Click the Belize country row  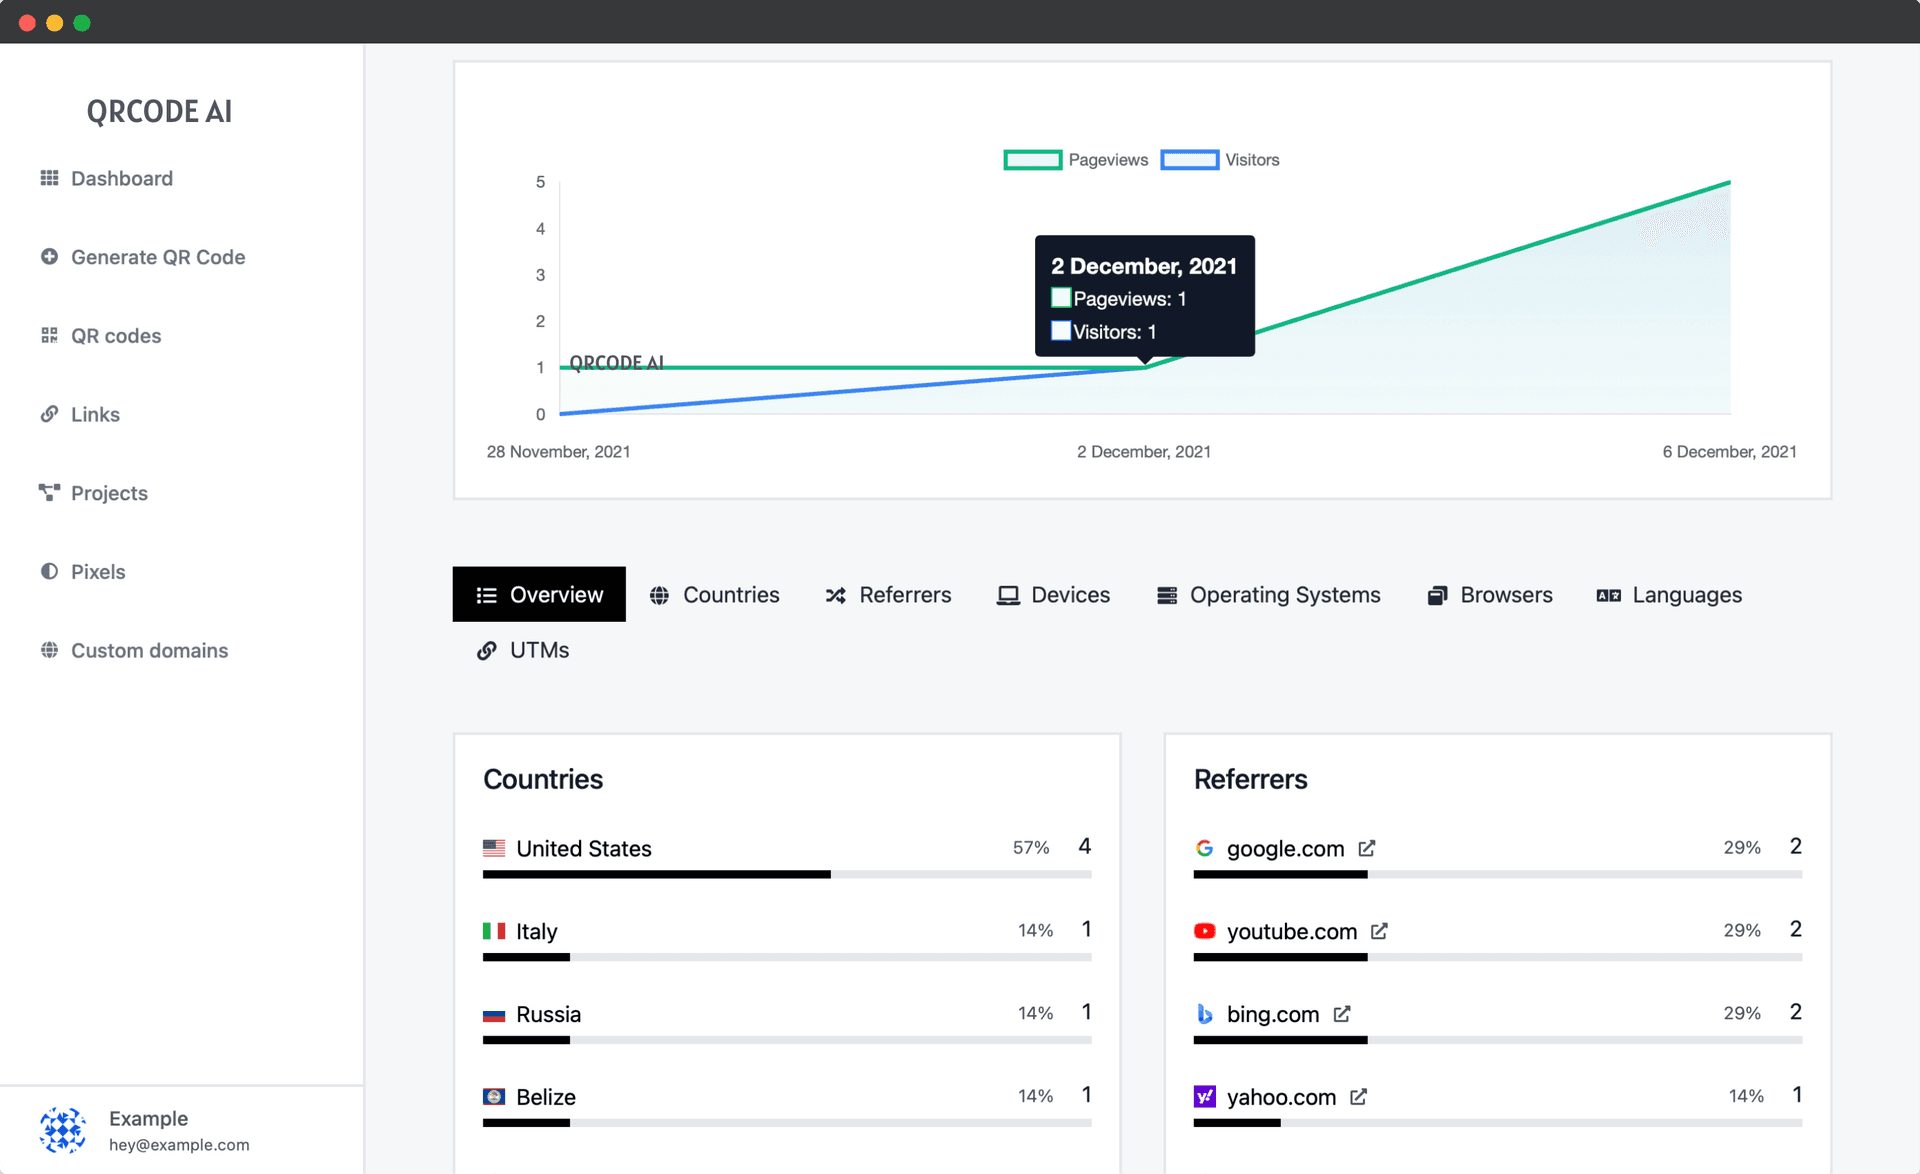pos(787,1107)
